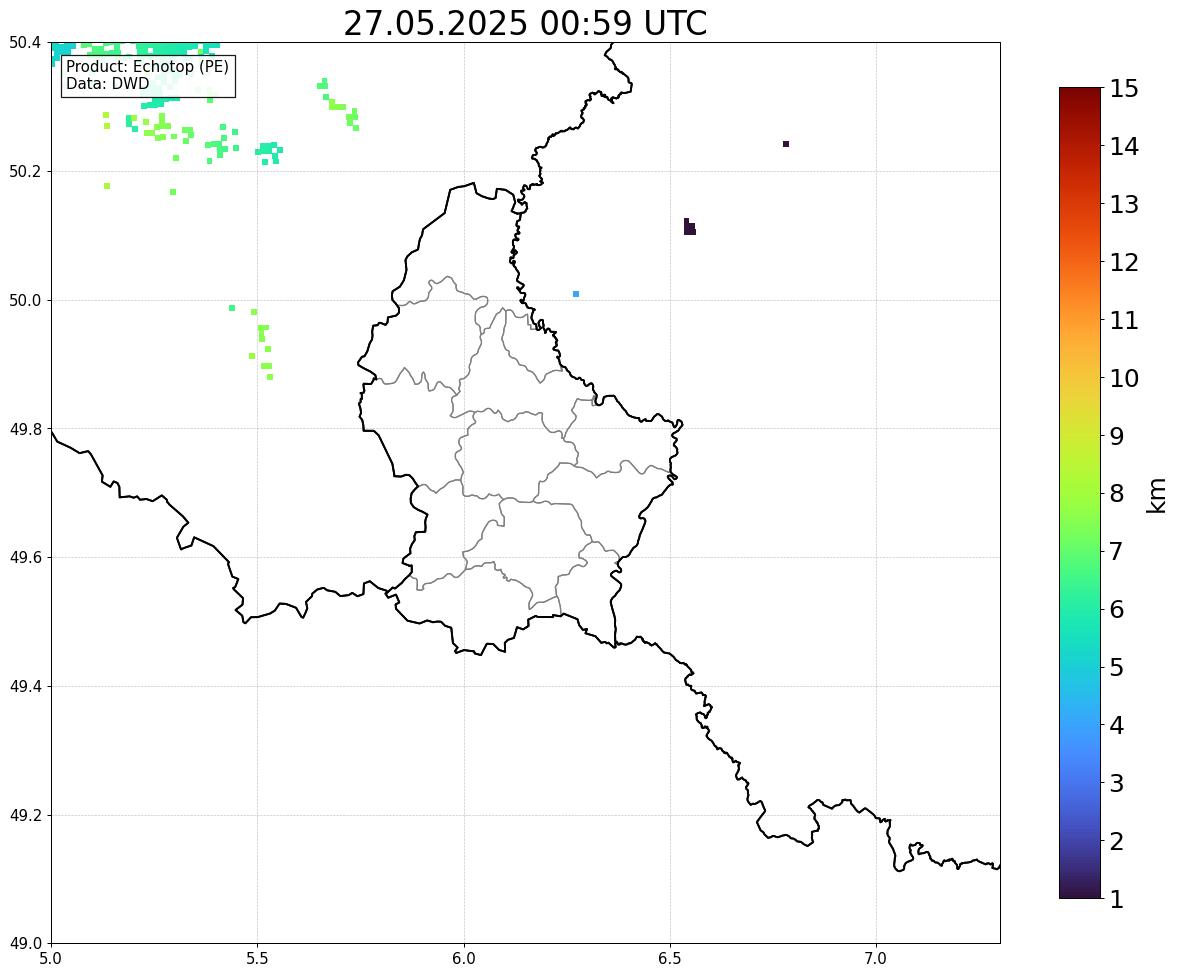The width and height of the screenshot is (1178, 976).
Task: Click the colorbar tick label 10
Action: pyautogui.click(x=1124, y=378)
